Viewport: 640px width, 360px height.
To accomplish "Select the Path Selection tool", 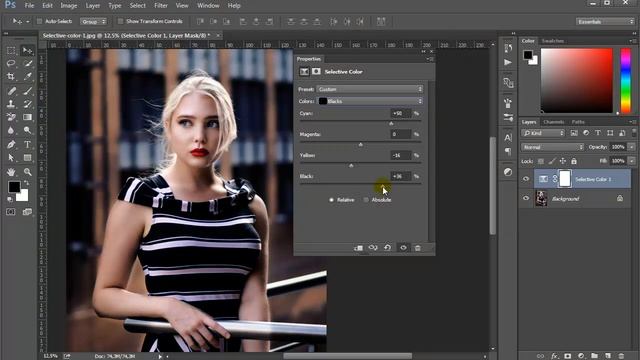I will [11, 158].
